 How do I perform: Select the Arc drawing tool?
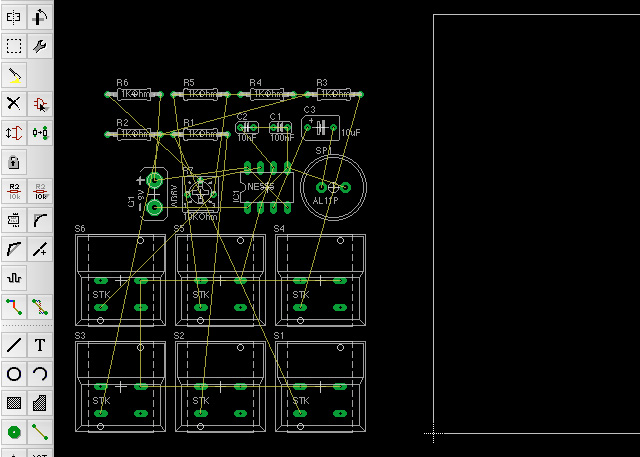click(40, 374)
